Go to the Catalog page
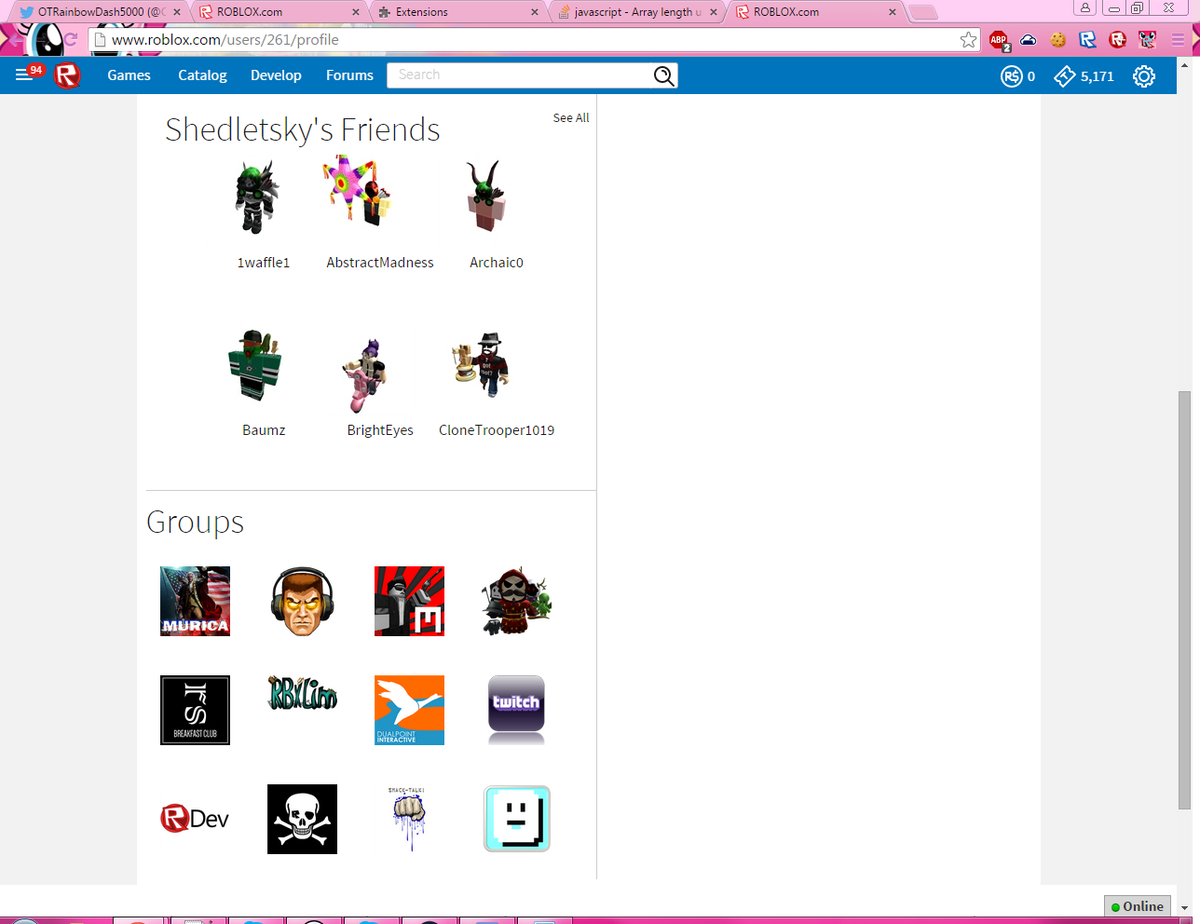This screenshot has width=1200, height=924. click(x=202, y=75)
